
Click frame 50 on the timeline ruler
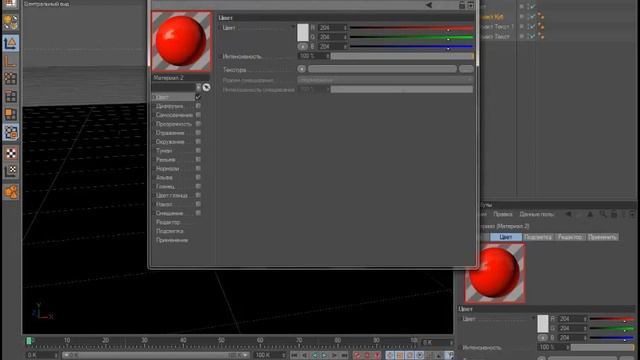pyautogui.click(x=221, y=340)
